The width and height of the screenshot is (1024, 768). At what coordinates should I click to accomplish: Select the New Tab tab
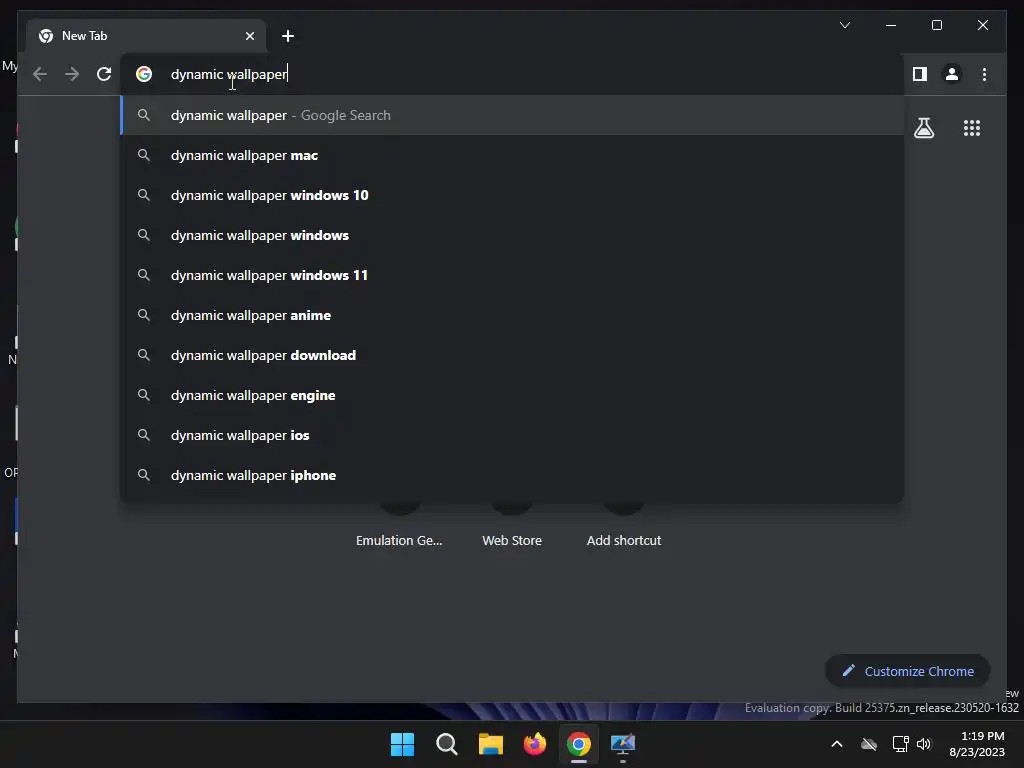click(x=146, y=36)
